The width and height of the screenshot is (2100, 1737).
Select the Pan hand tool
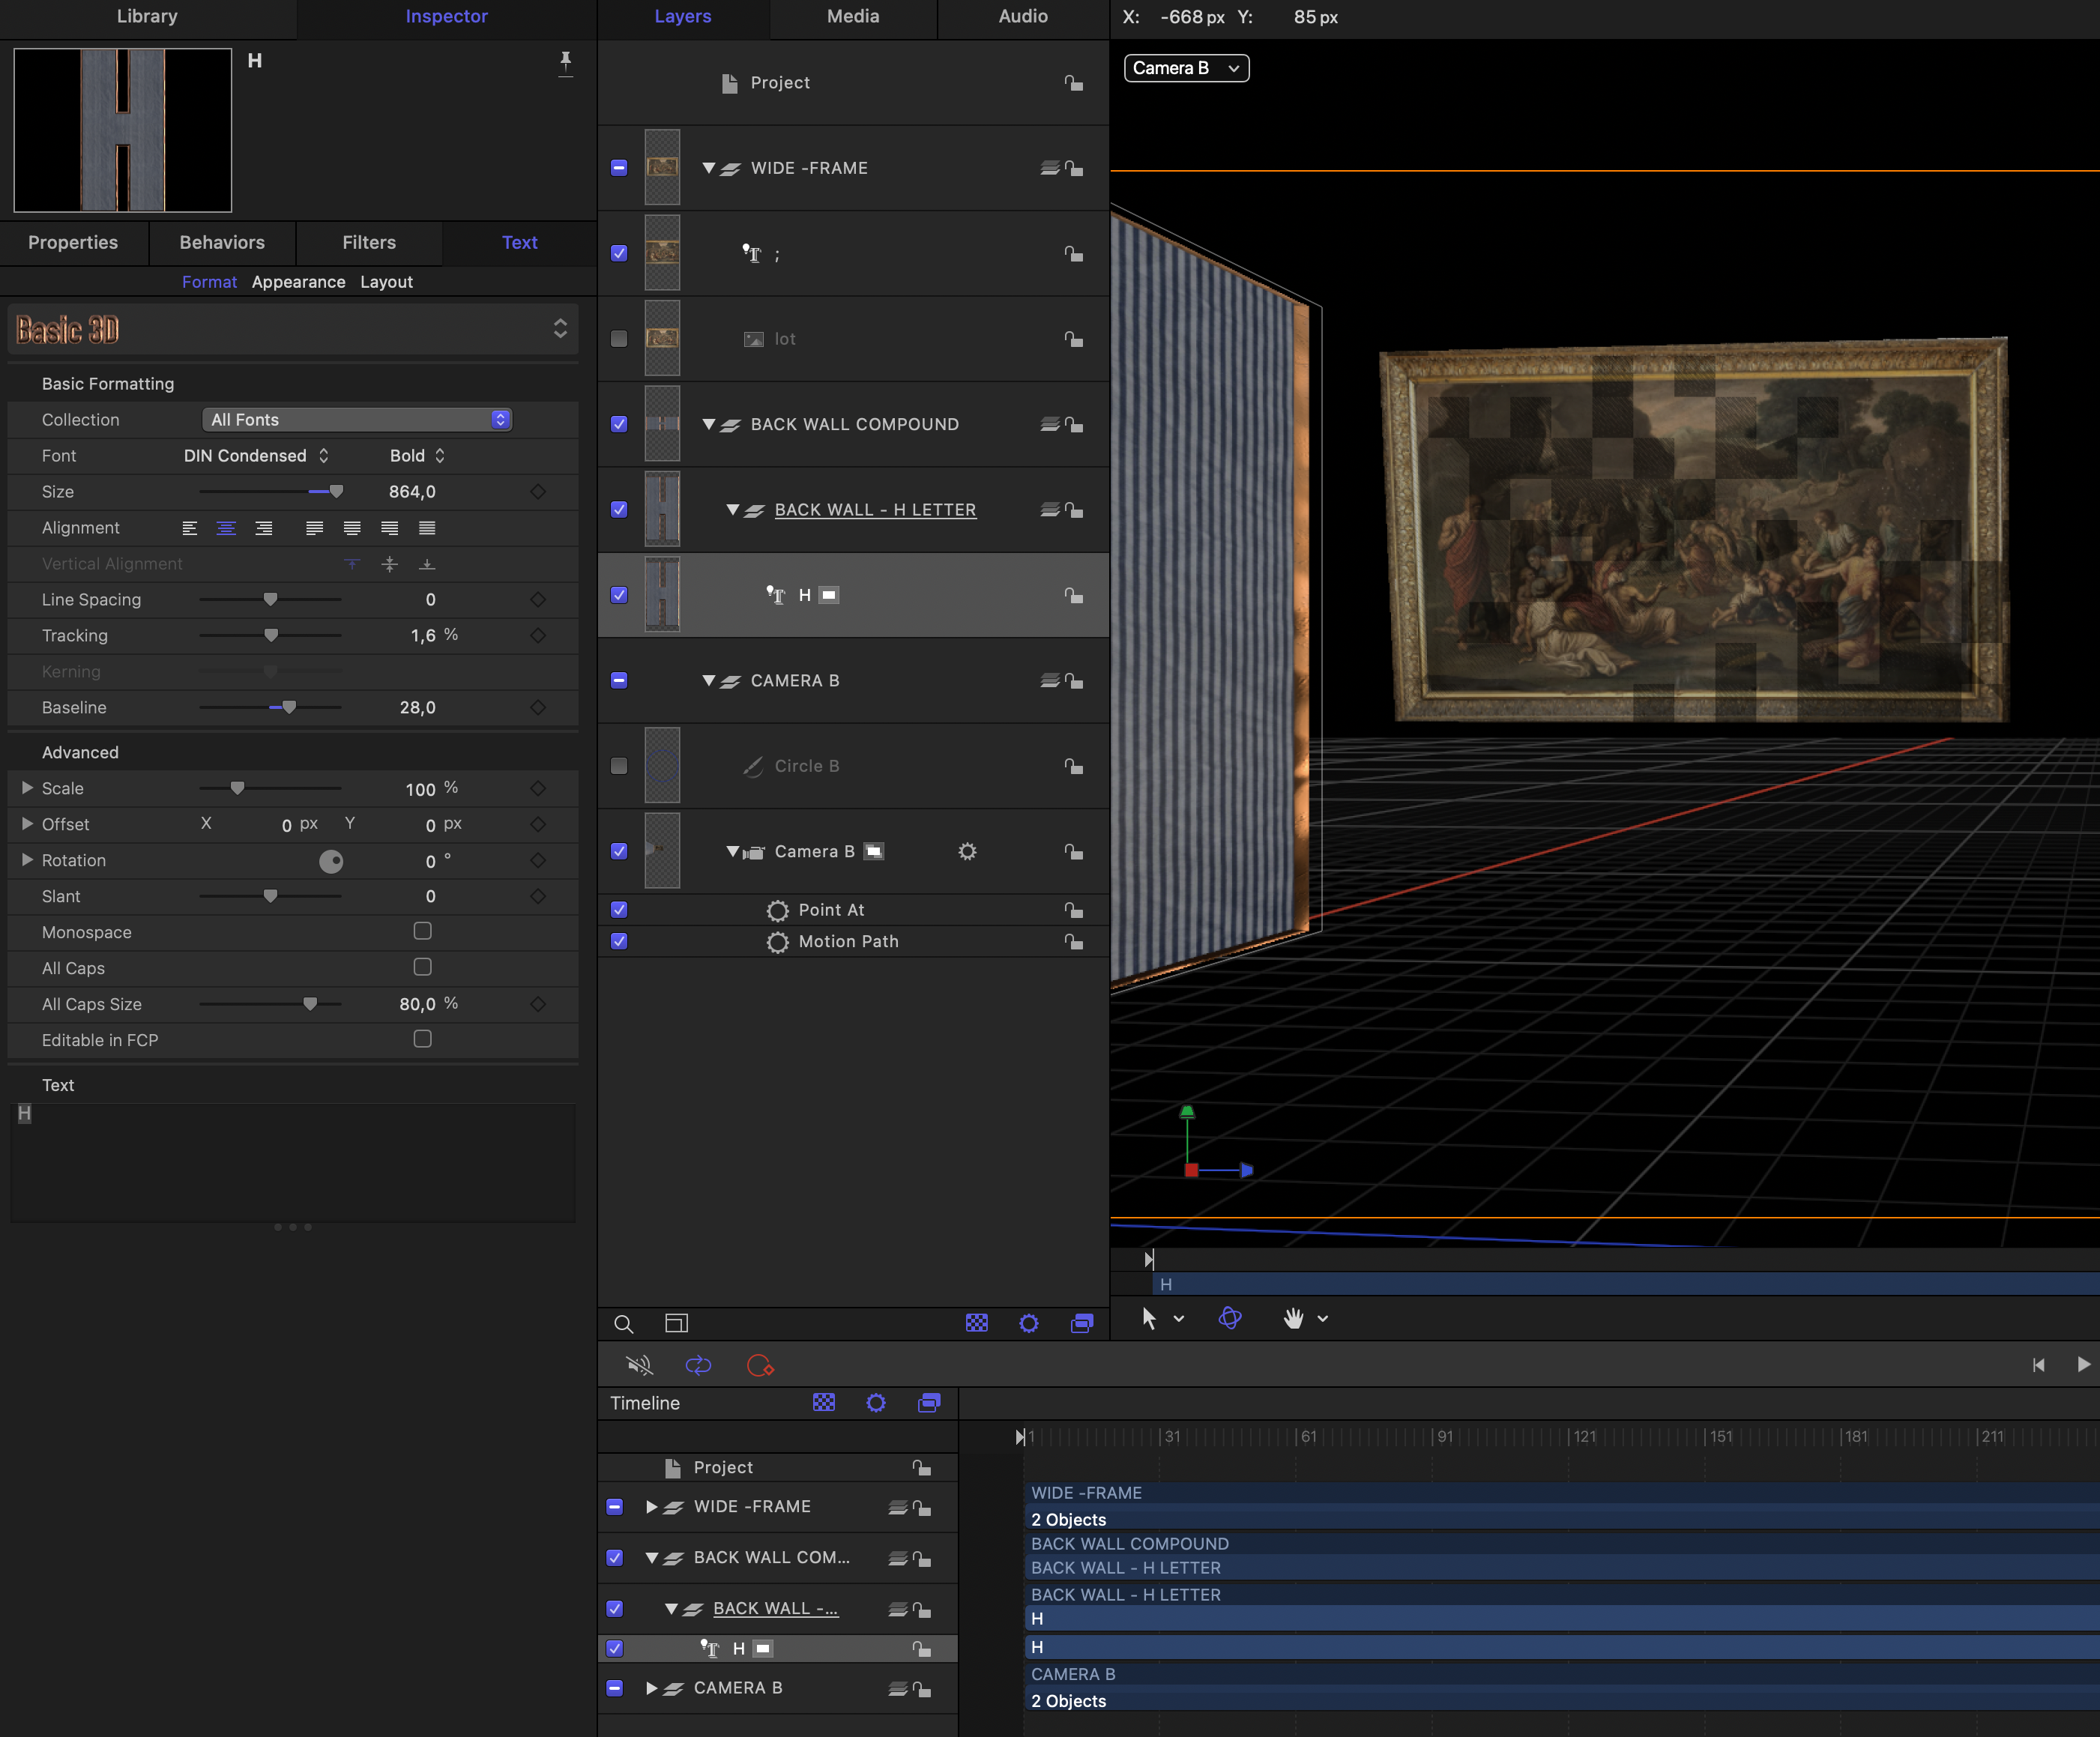click(x=1293, y=1319)
